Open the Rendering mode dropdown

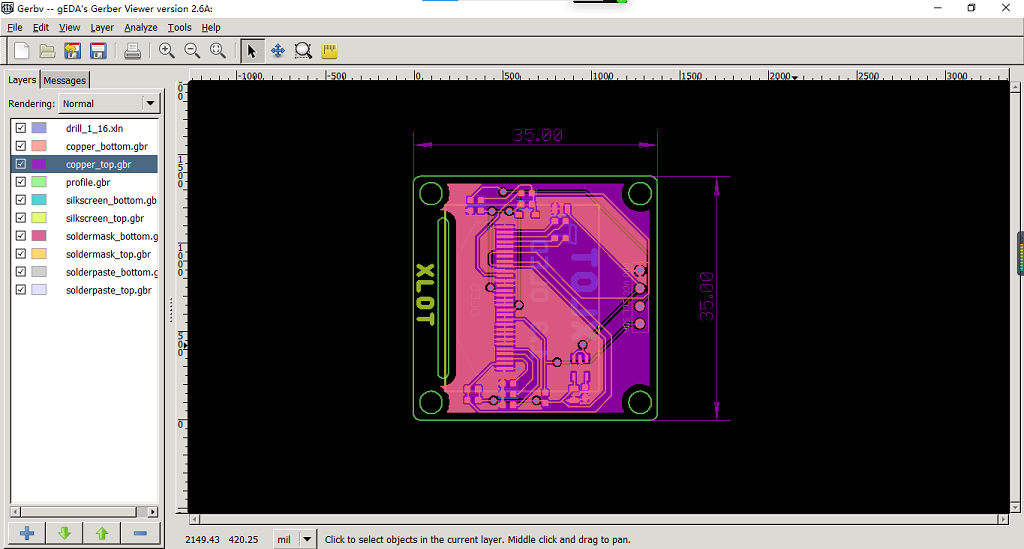pos(109,103)
